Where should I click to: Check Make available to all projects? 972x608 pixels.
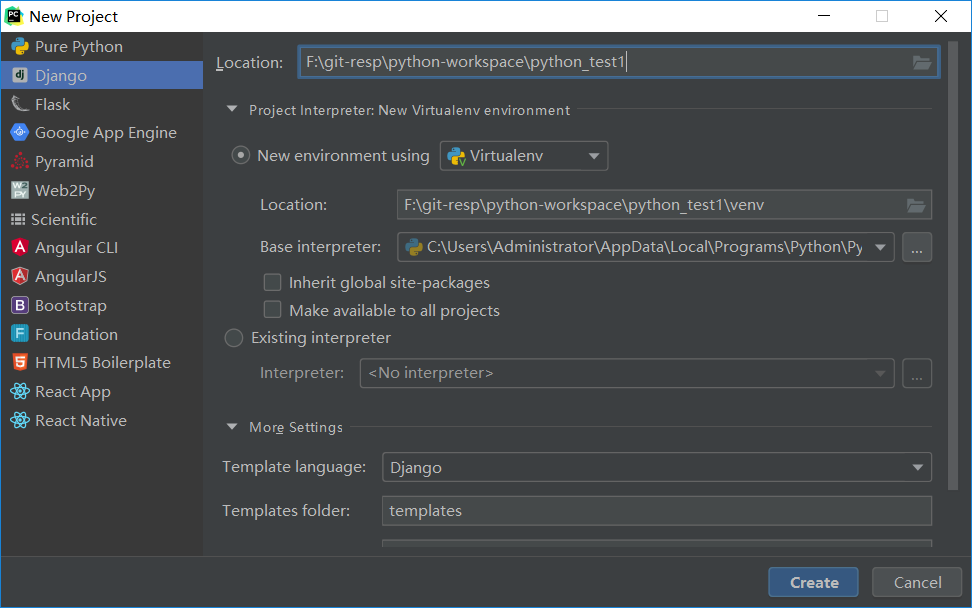pyautogui.click(x=272, y=310)
